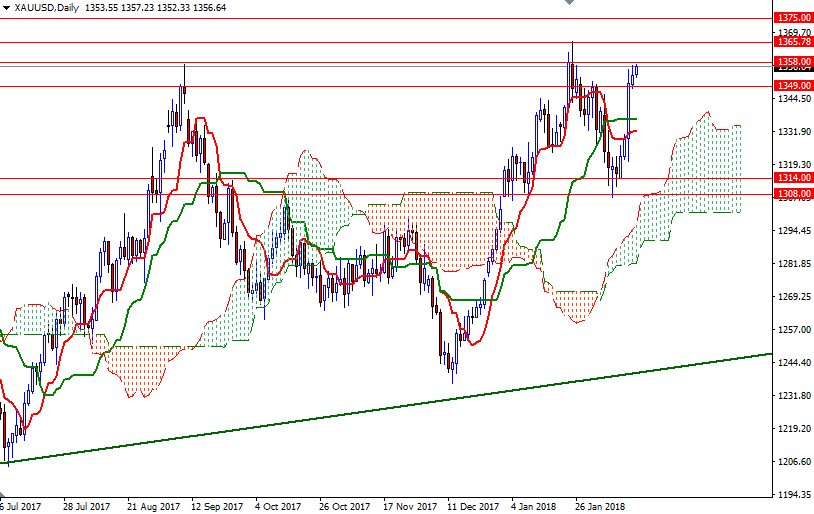
Task: Click the 1331.90 value on price axis
Action: [x=794, y=132]
